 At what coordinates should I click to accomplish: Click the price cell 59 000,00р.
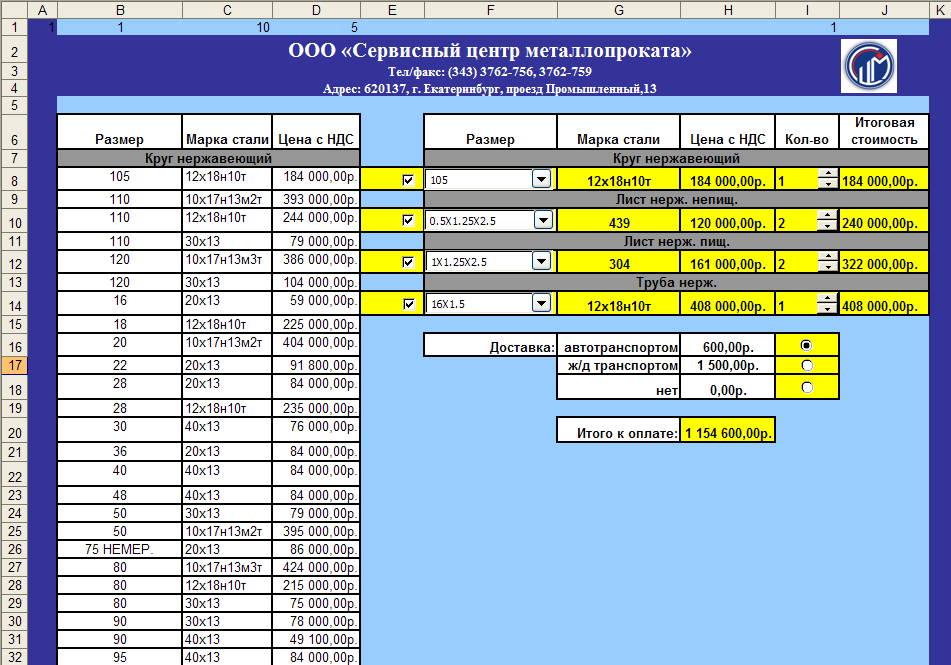pyautogui.click(x=316, y=303)
